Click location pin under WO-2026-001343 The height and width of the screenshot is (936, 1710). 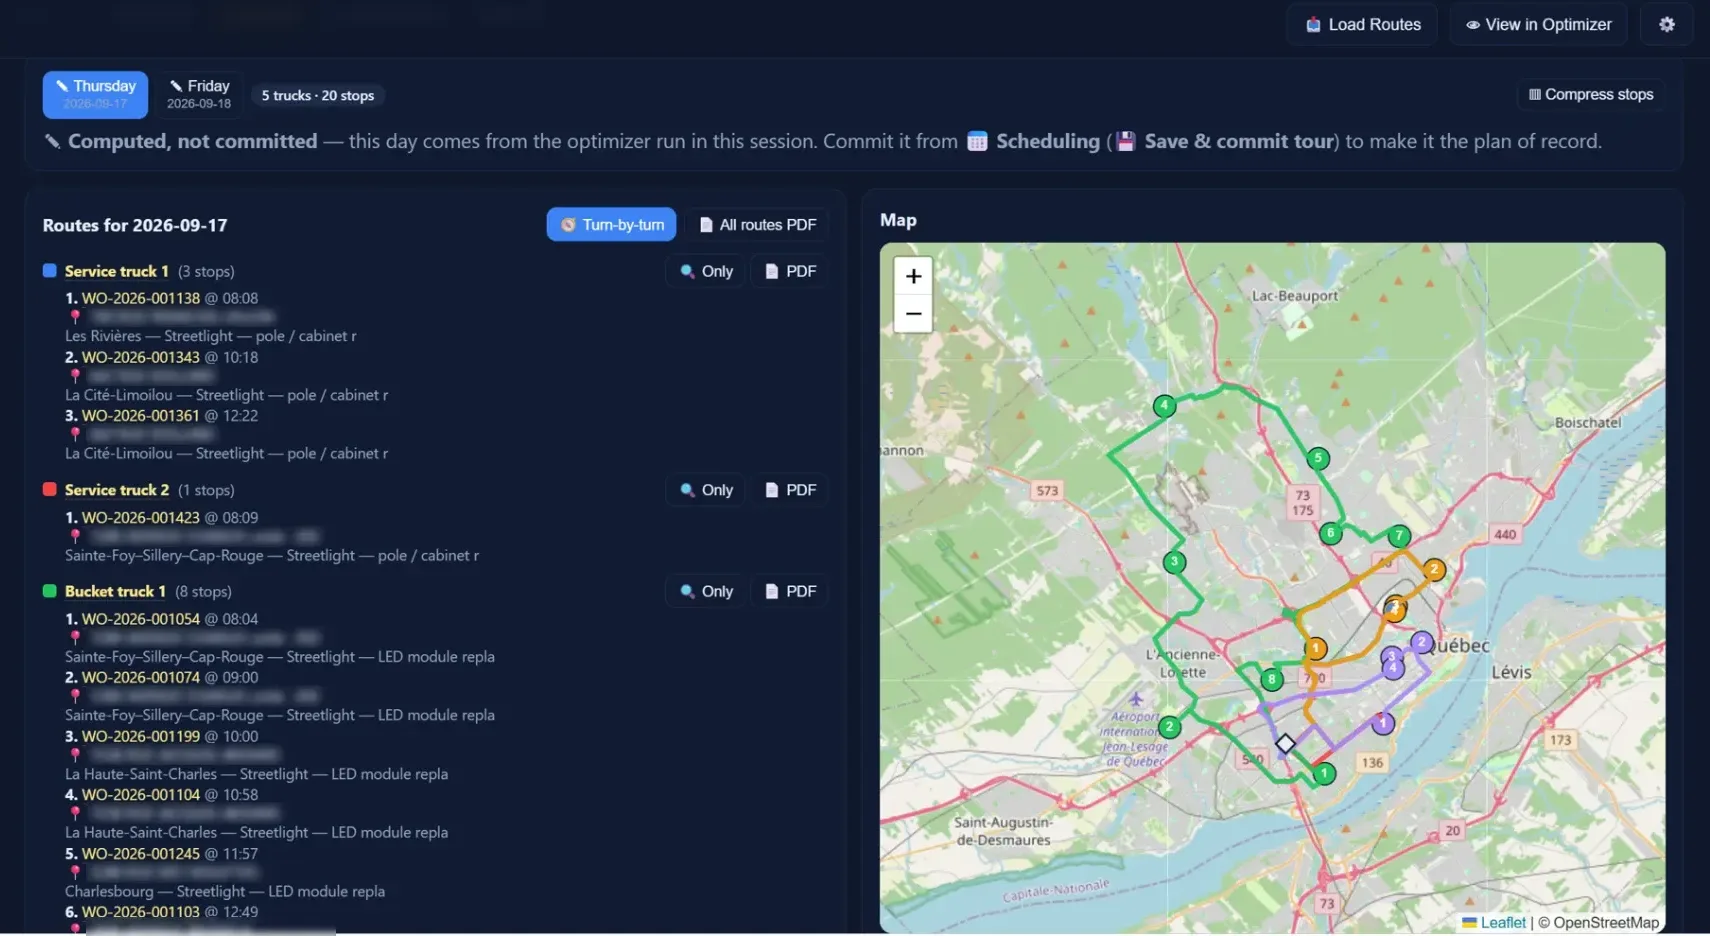(75, 376)
